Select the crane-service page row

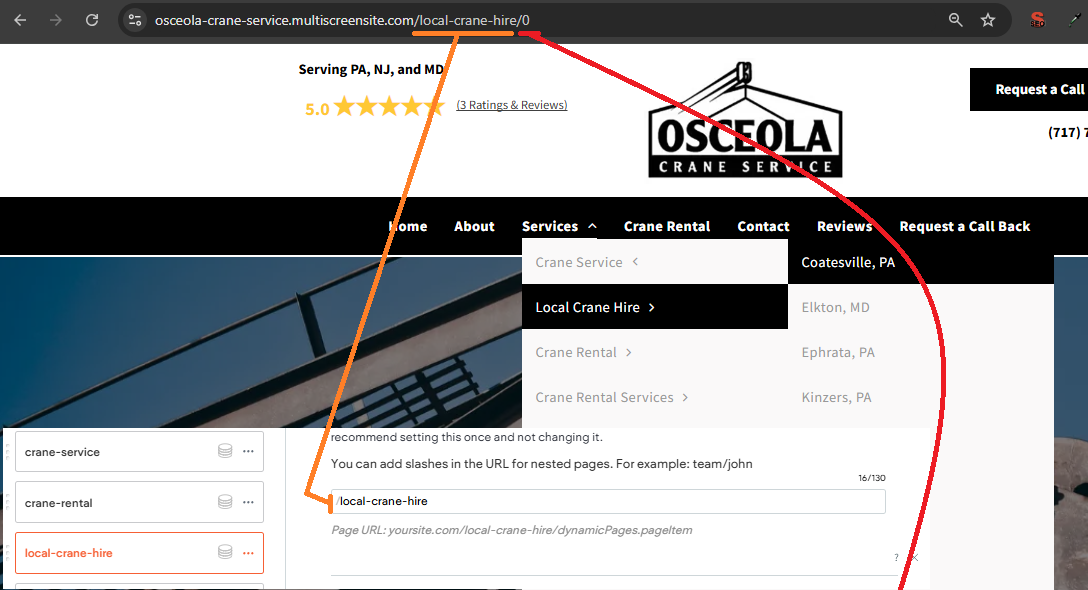pyautogui.click(x=139, y=452)
